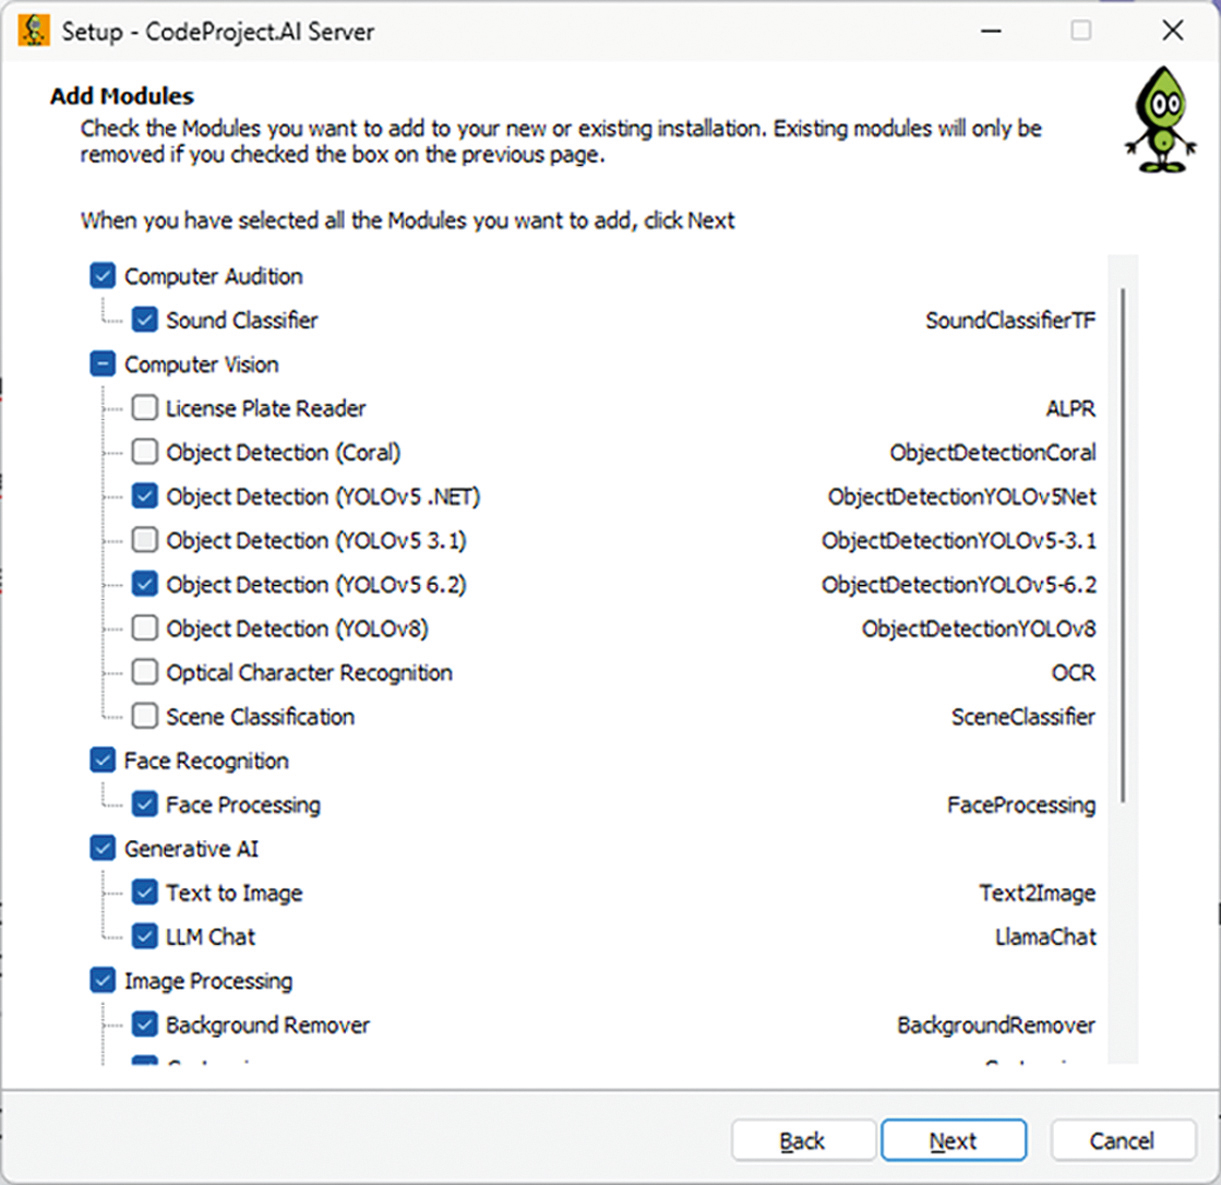Check Optical Character Recognition module
The image size is (1221, 1185).
(x=145, y=672)
